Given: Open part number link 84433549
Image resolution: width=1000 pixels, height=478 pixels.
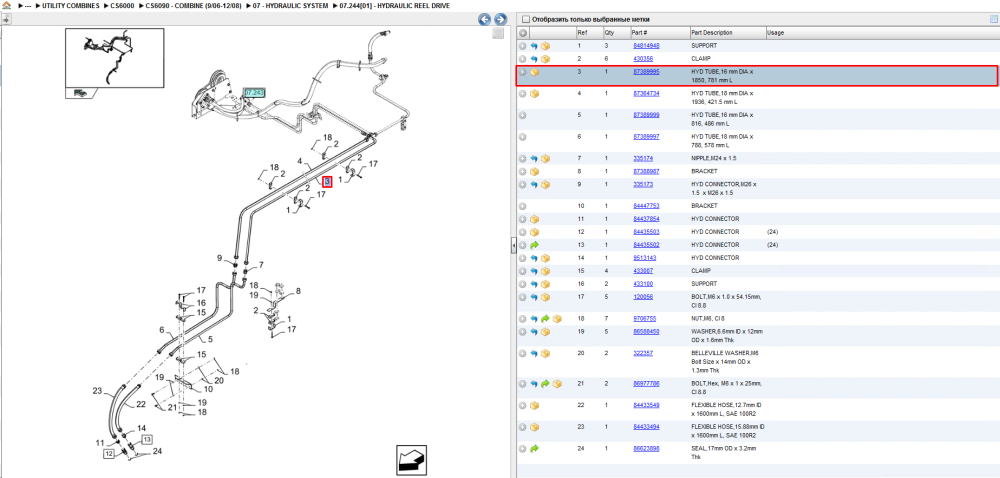Looking at the screenshot, I should point(646,405).
